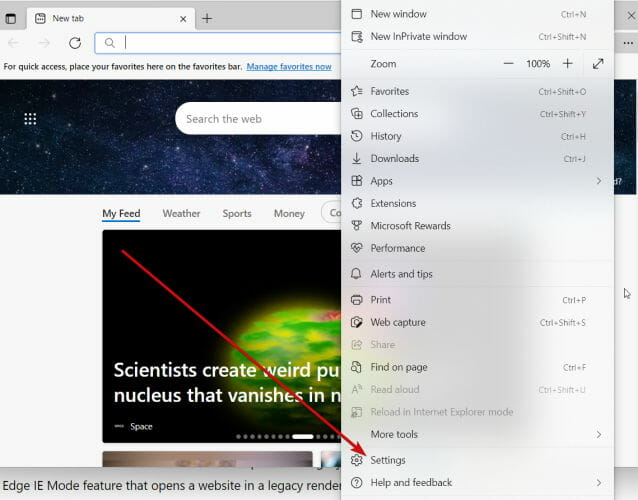Open the History menu entry label
Viewport: 638px width, 500px height.
(386, 136)
